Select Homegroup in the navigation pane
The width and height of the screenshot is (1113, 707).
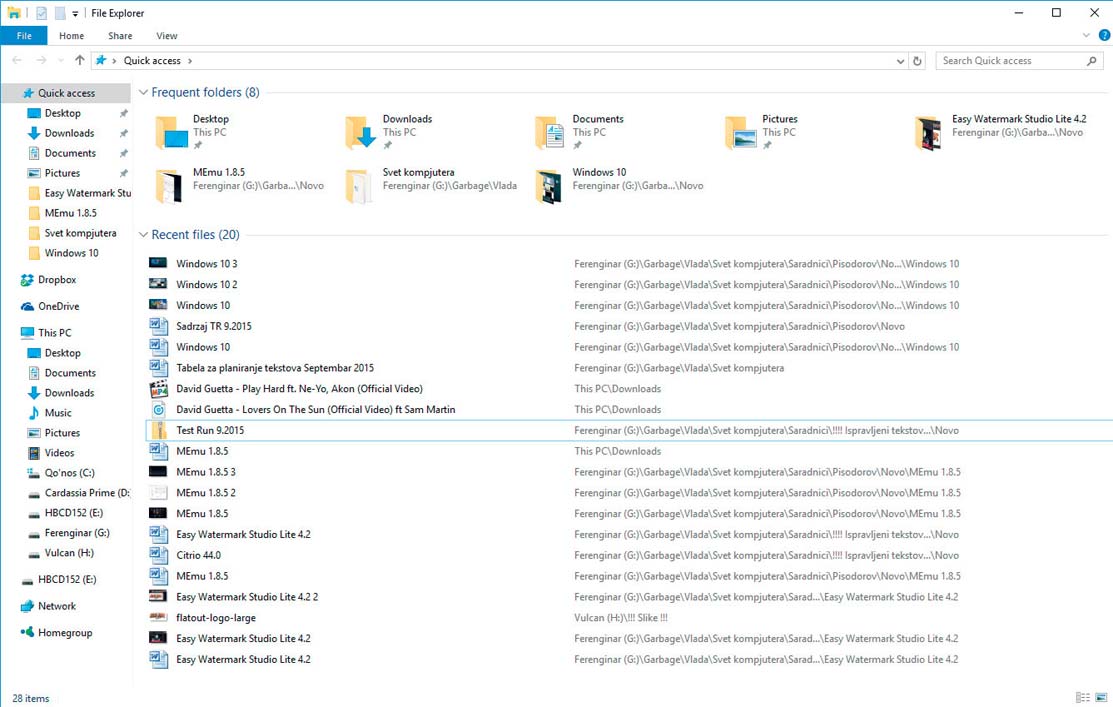point(65,632)
